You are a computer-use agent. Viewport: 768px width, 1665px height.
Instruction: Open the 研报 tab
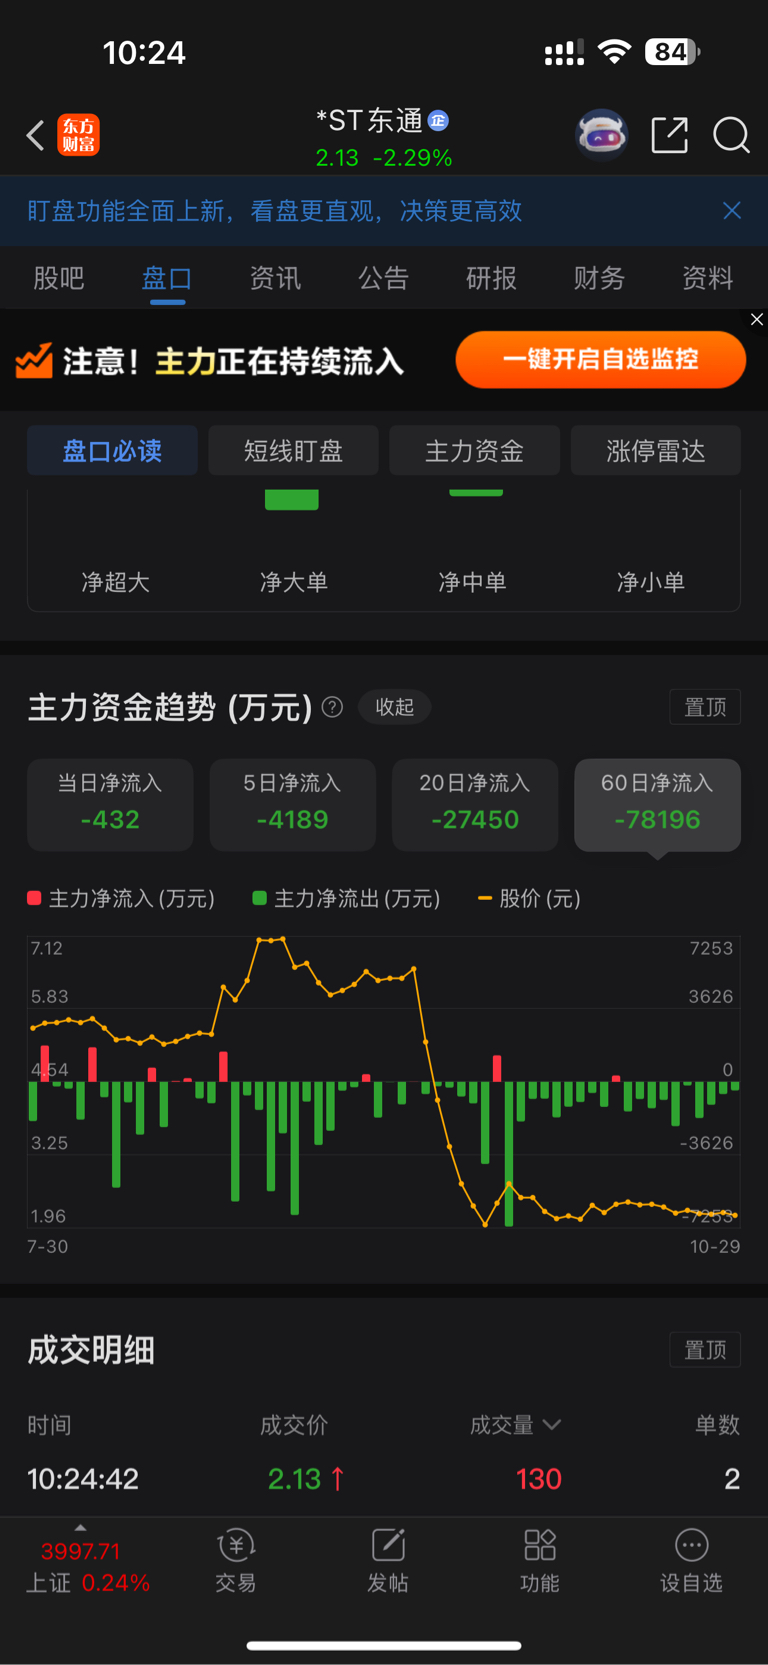pos(491,278)
